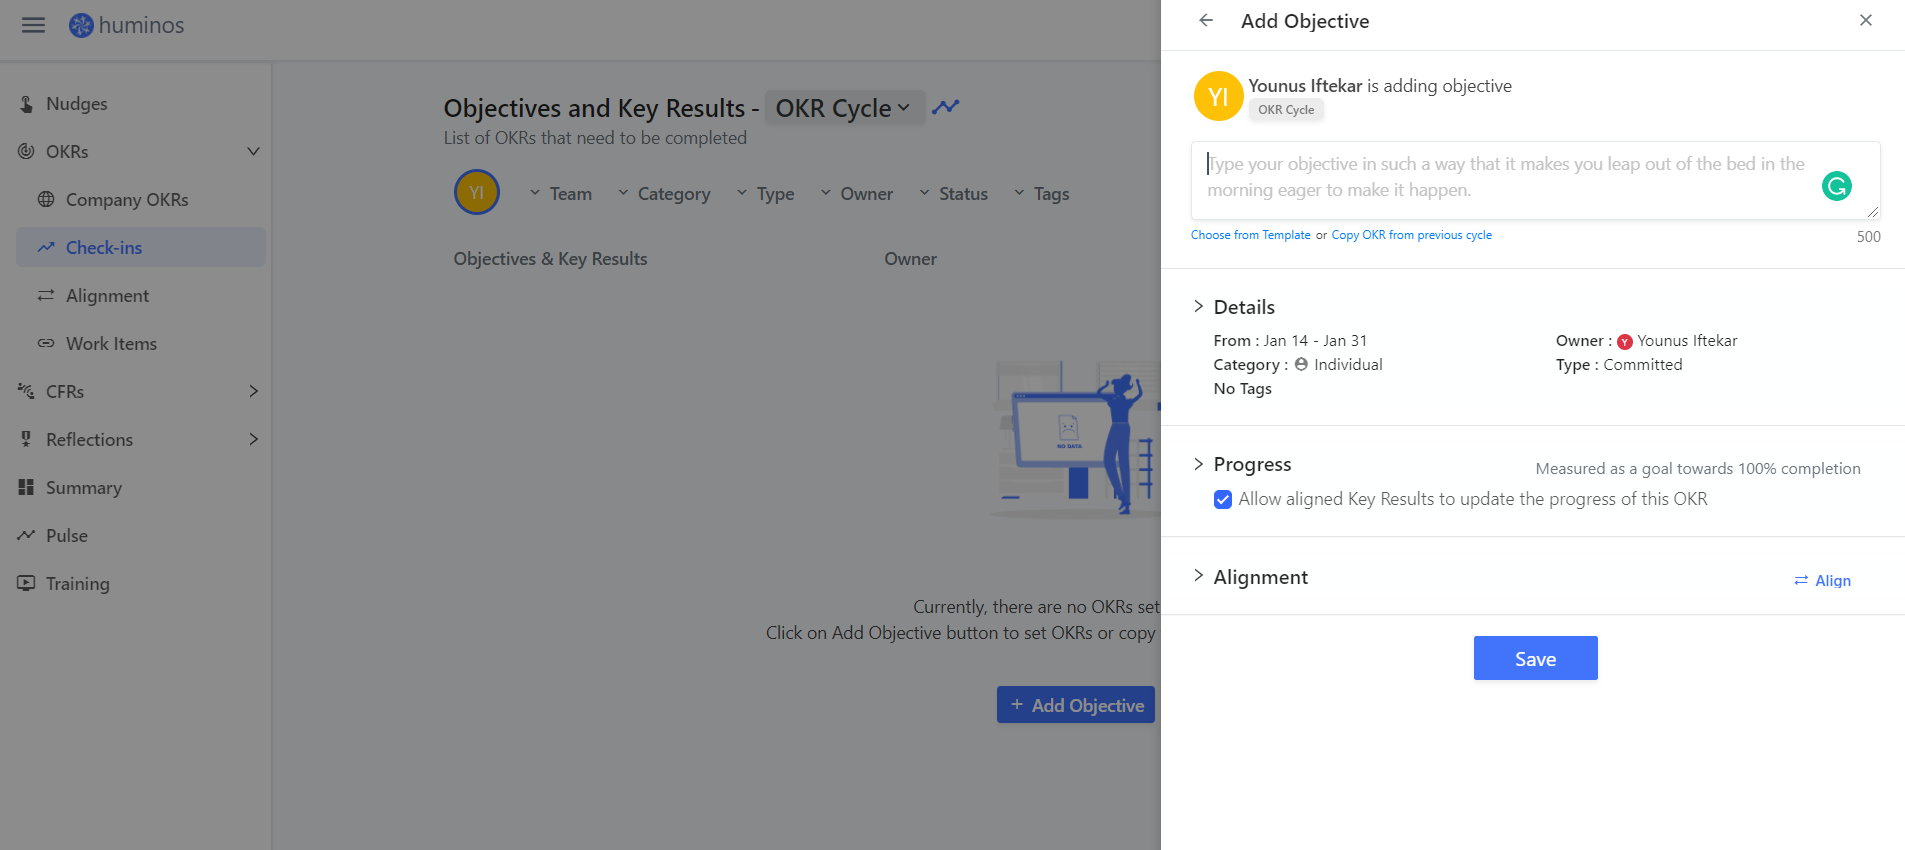The image size is (1905, 850).
Task: Click the hamburger menu icon
Action: pyautogui.click(x=33, y=25)
